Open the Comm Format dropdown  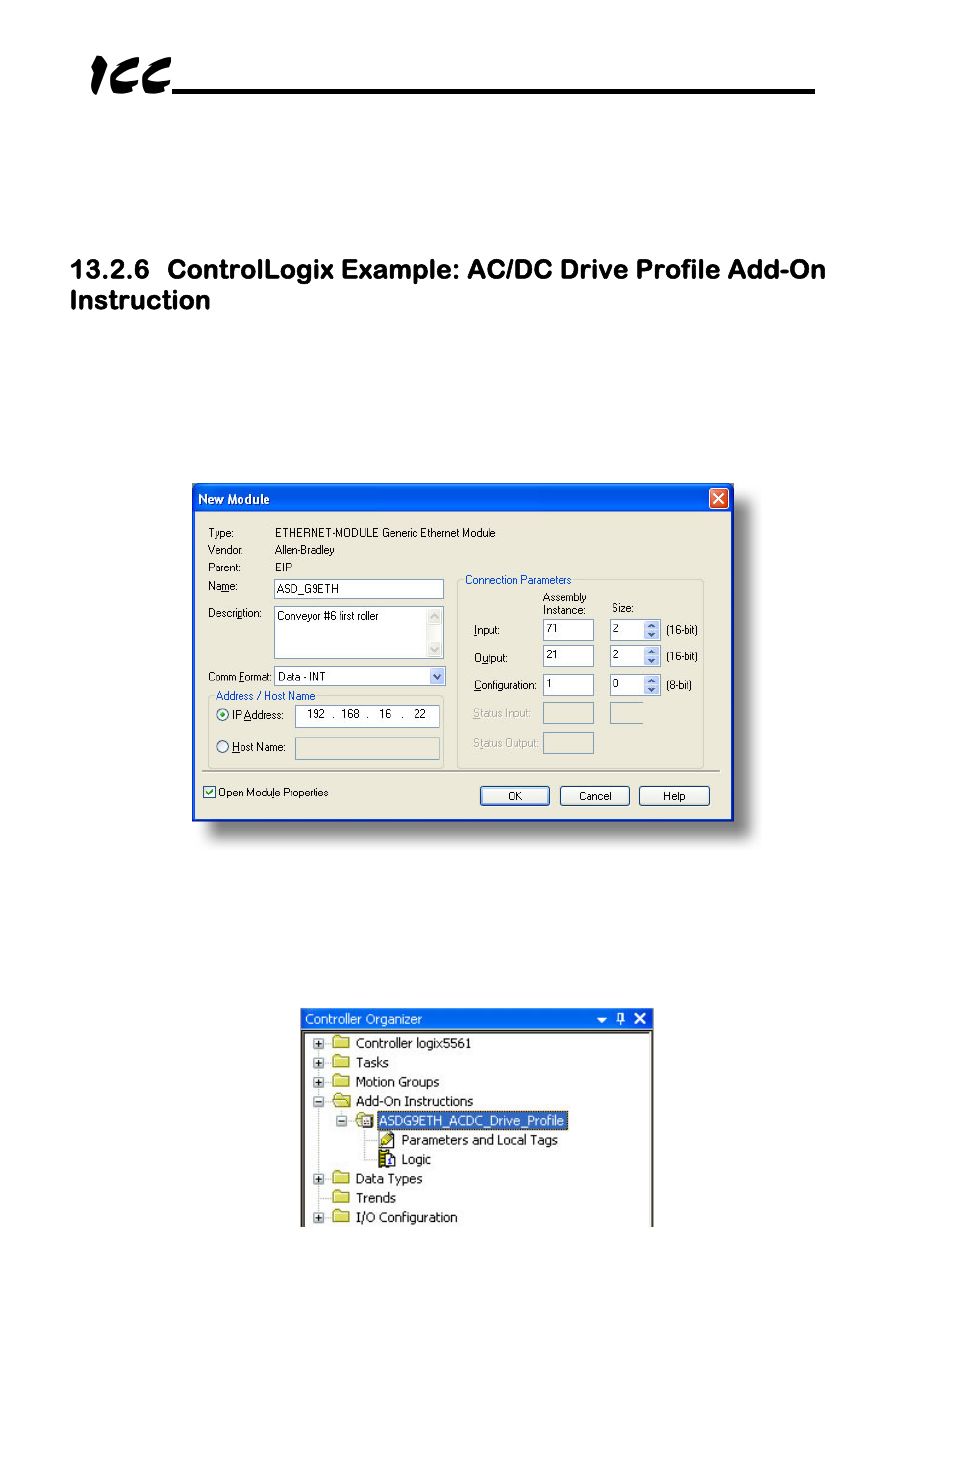[436, 677]
